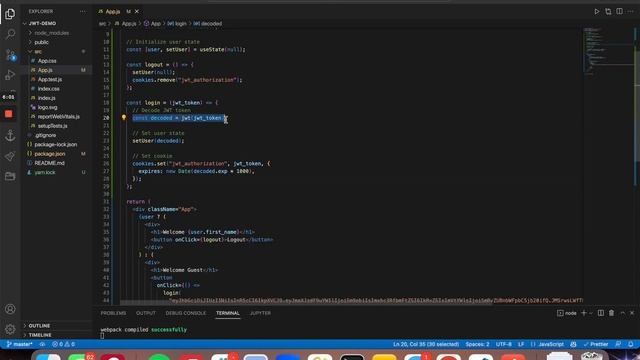Click the sync changes cloud icon in the status bar
Viewport: 640px width, 360px height.
[x=42, y=344]
